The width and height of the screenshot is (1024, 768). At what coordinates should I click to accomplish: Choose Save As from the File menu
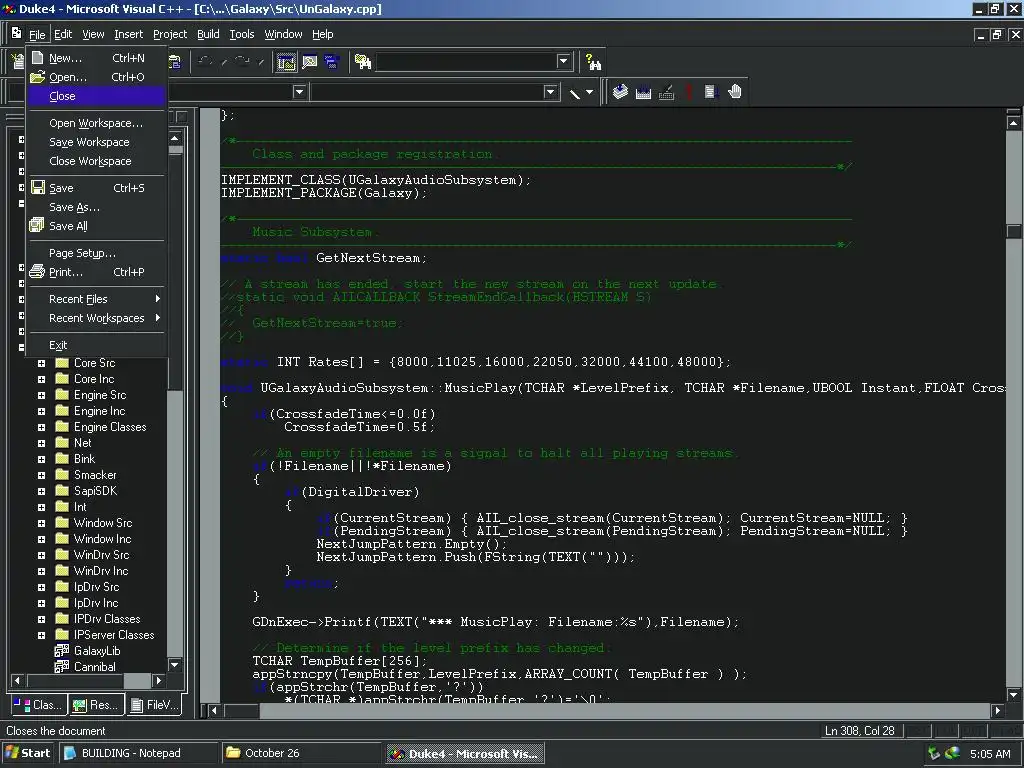[x=96, y=207]
